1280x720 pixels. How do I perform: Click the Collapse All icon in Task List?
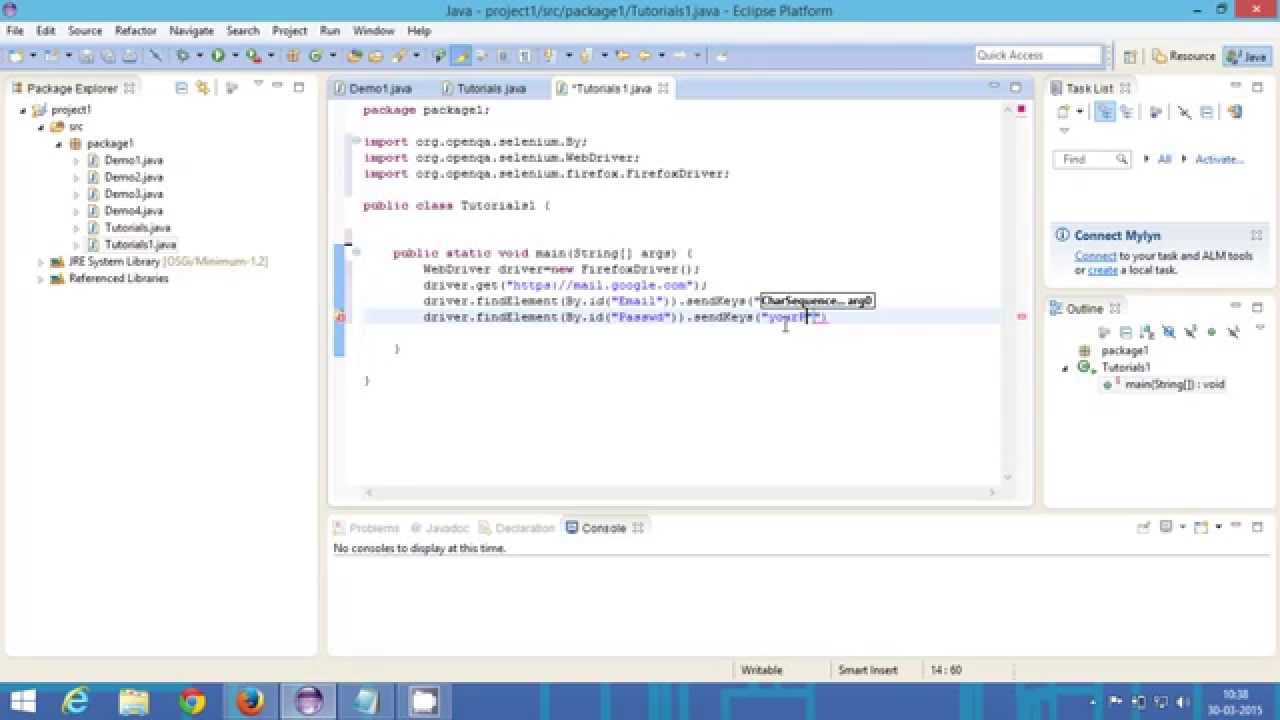1207,112
